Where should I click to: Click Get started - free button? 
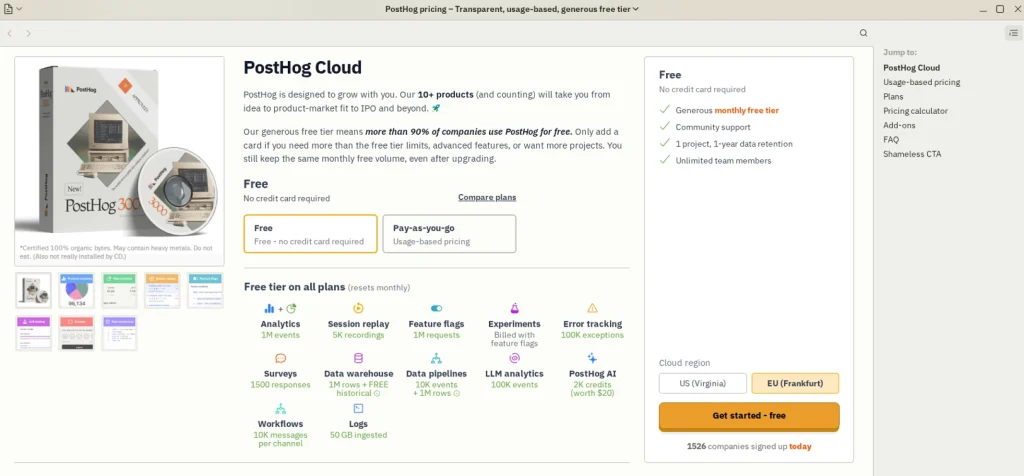(749, 416)
